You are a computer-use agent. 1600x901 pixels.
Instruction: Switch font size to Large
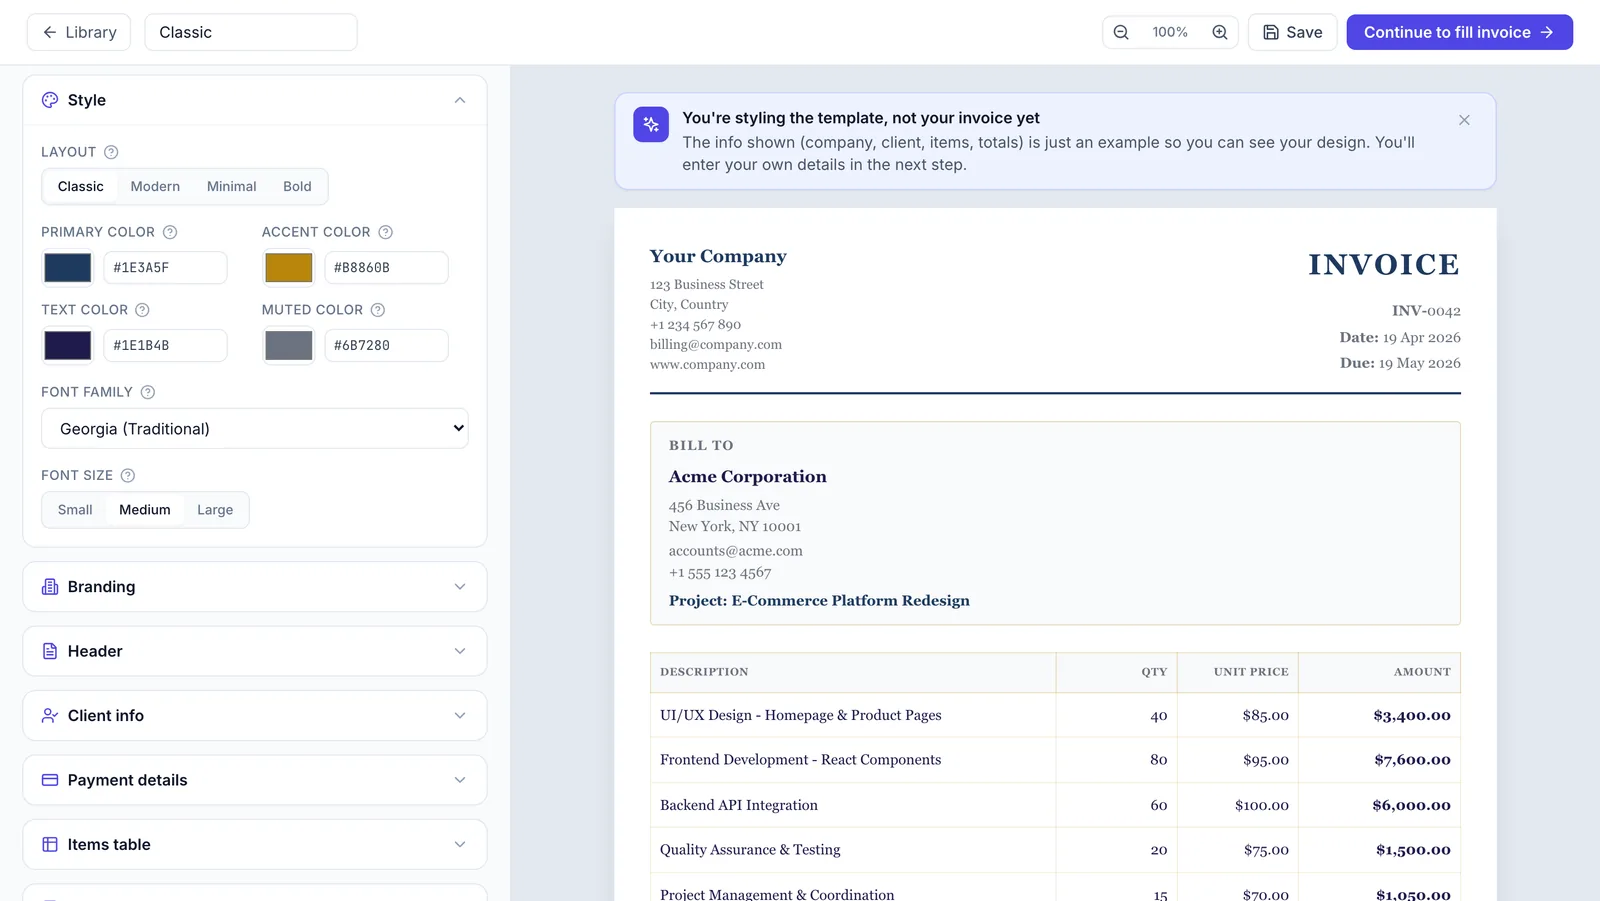[215, 510]
